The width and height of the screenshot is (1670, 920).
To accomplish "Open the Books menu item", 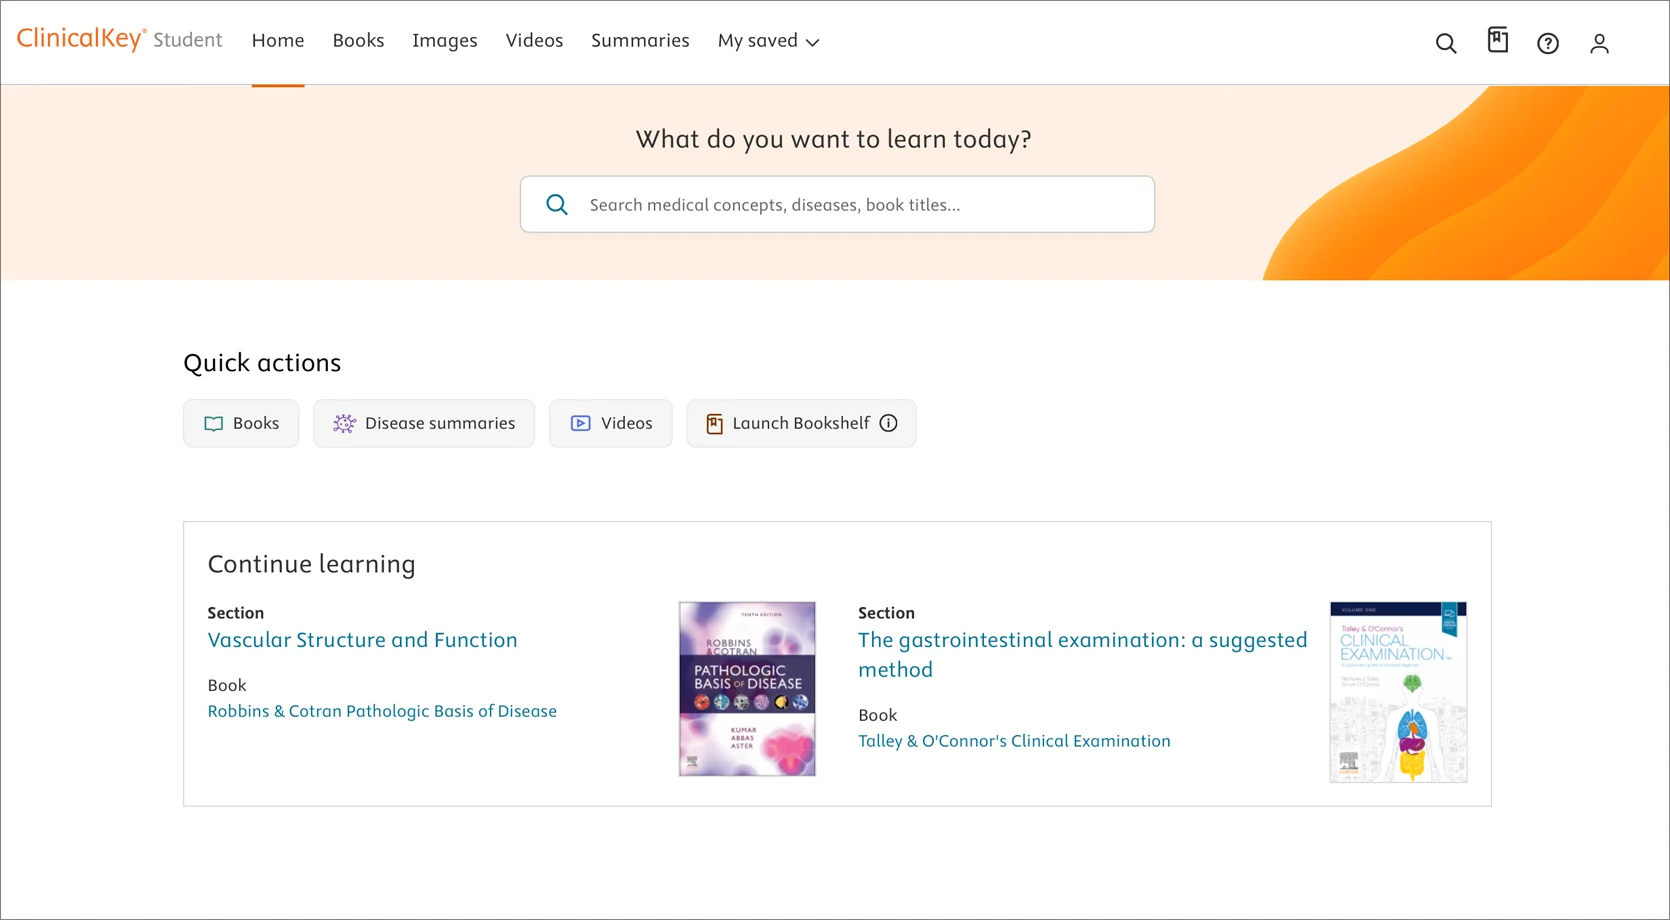I will pyautogui.click(x=358, y=41).
